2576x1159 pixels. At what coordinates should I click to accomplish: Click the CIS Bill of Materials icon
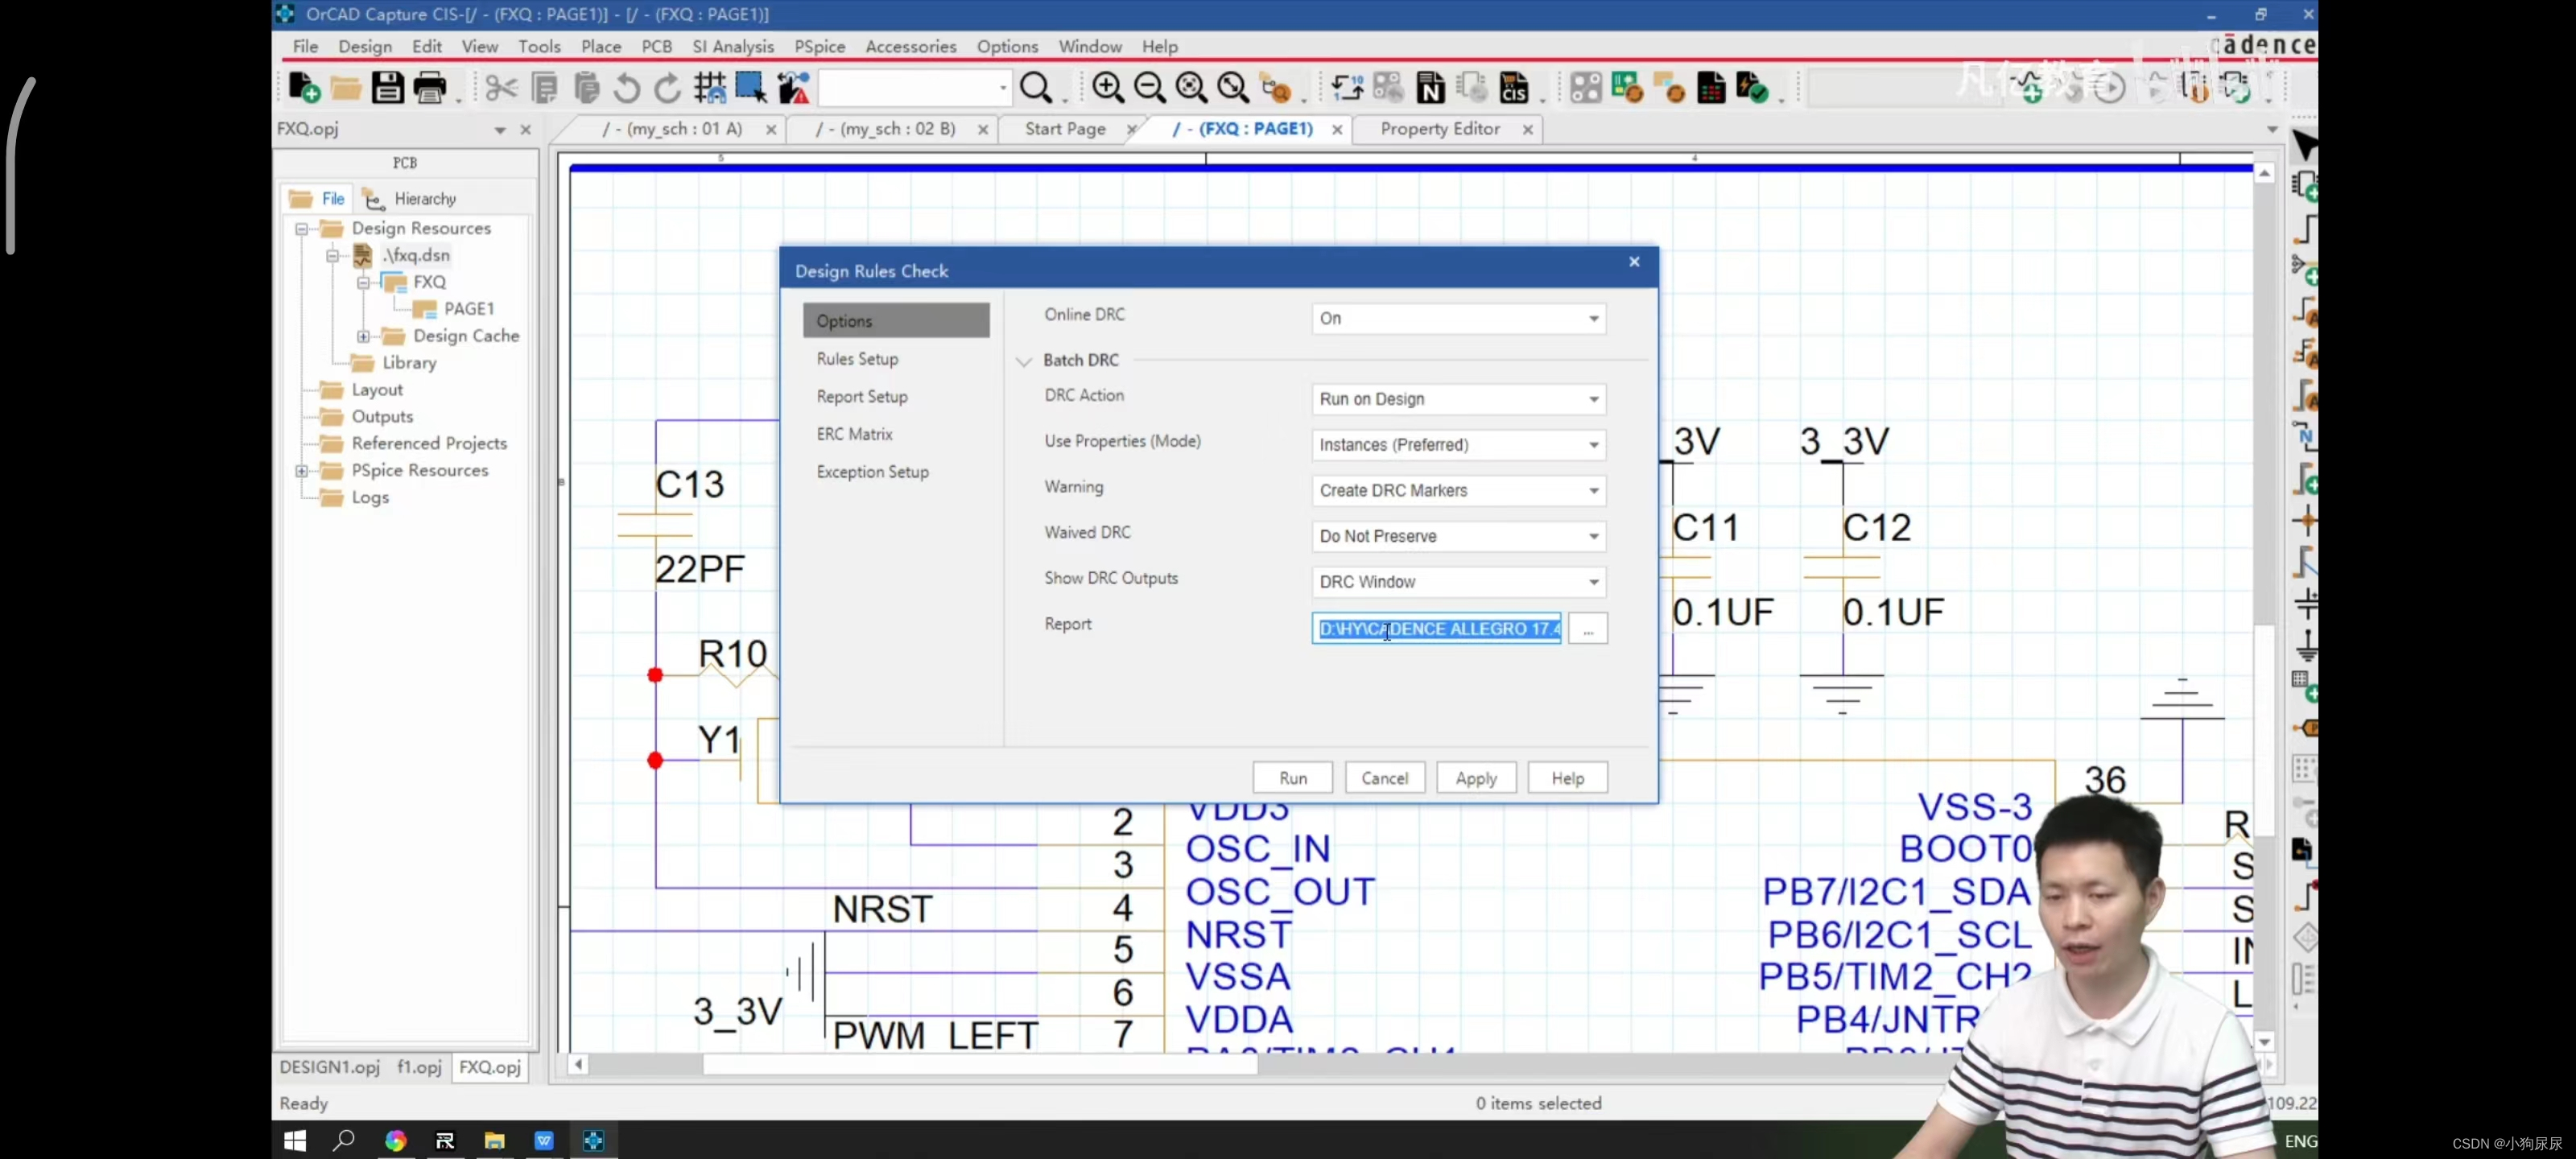pyautogui.click(x=1514, y=88)
